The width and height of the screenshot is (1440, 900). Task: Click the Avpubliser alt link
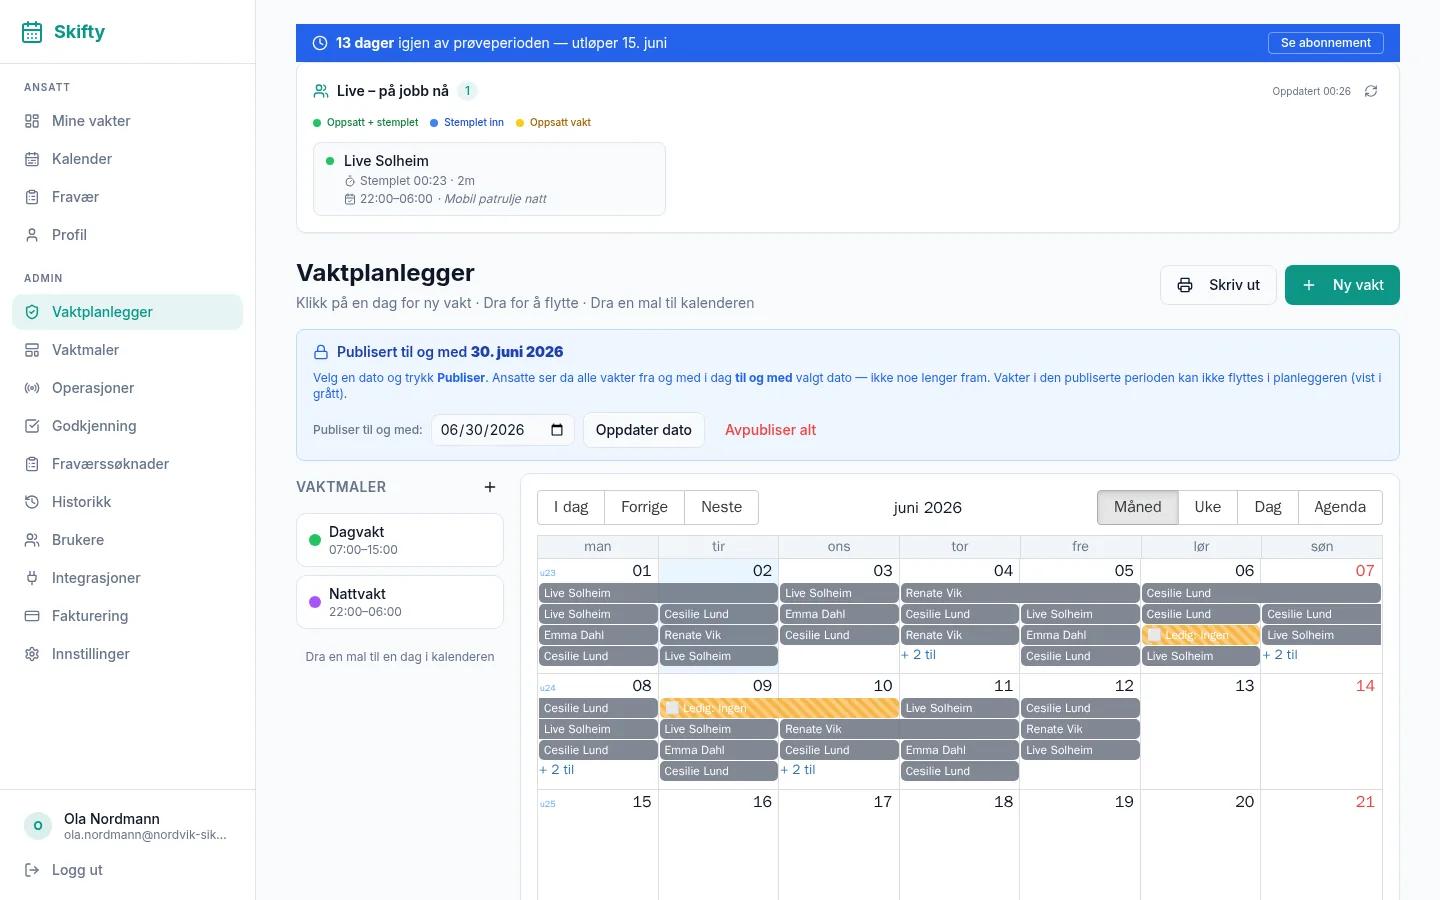point(770,430)
